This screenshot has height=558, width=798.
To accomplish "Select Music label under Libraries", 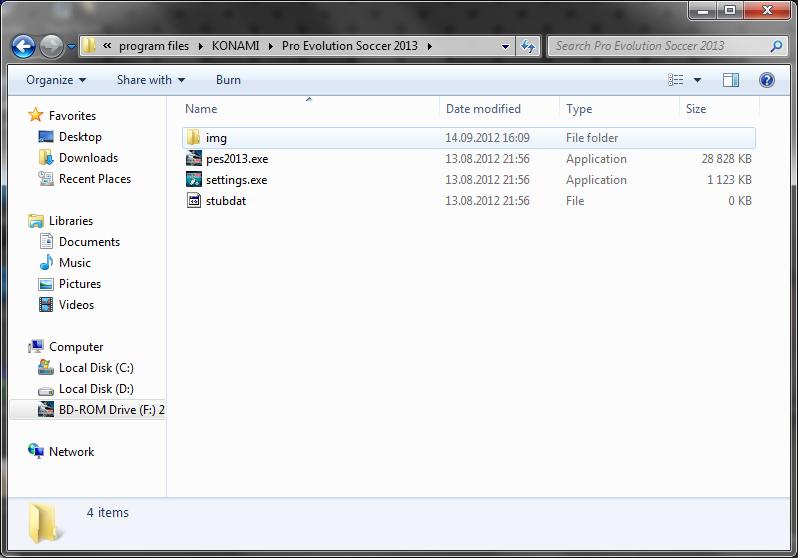I will [x=75, y=263].
